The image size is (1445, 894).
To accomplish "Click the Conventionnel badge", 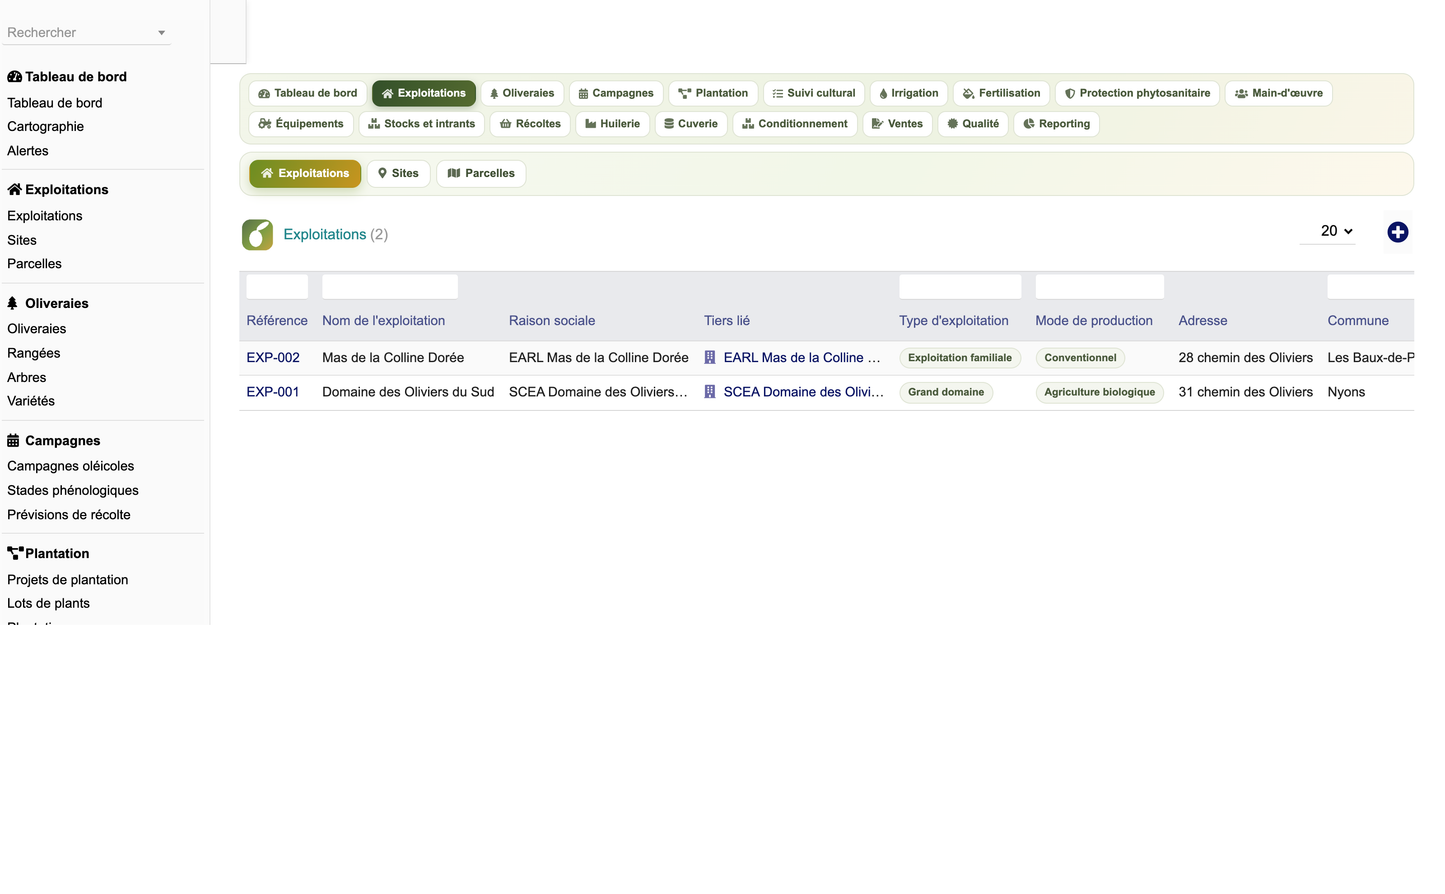I will (1080, 358).
